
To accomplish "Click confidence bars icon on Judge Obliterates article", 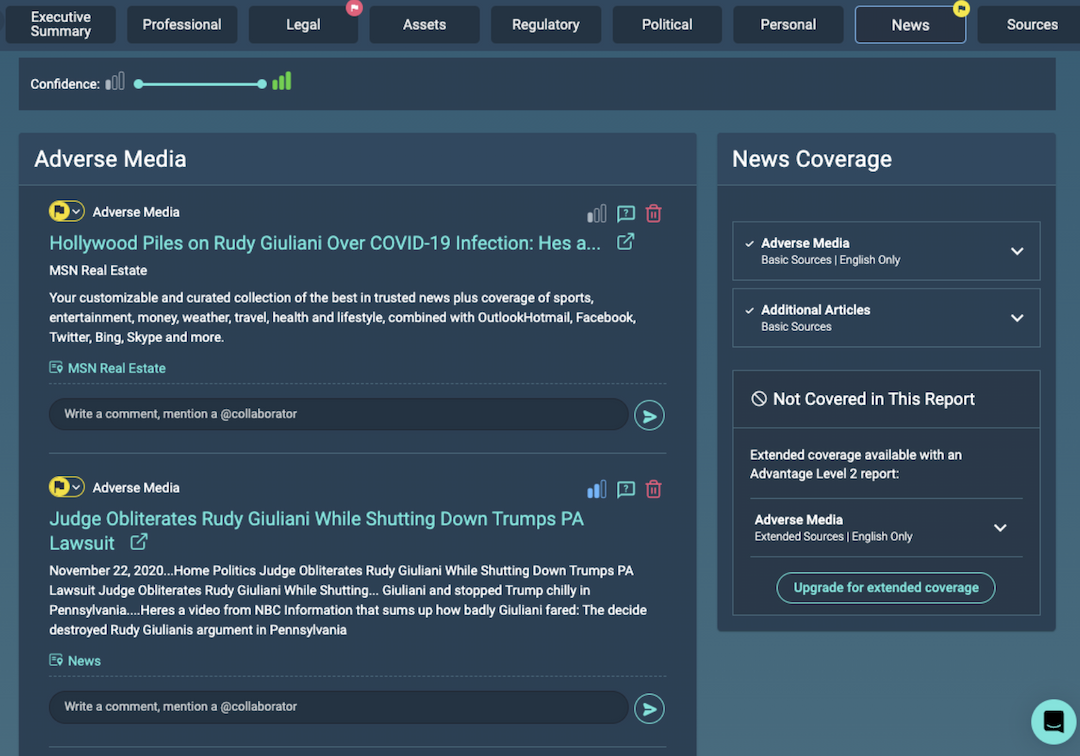I will point(597,489).
